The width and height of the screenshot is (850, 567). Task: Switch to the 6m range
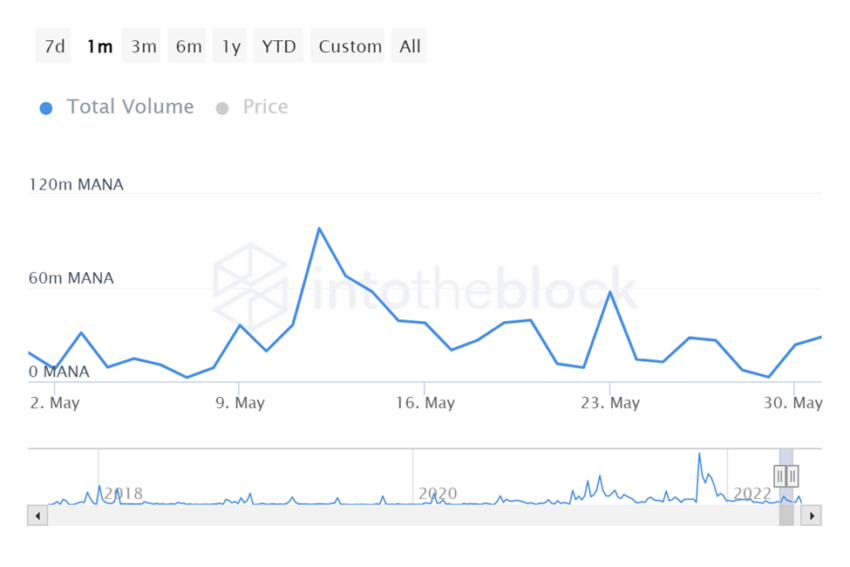pyautogui.click(x=188, y=46)
